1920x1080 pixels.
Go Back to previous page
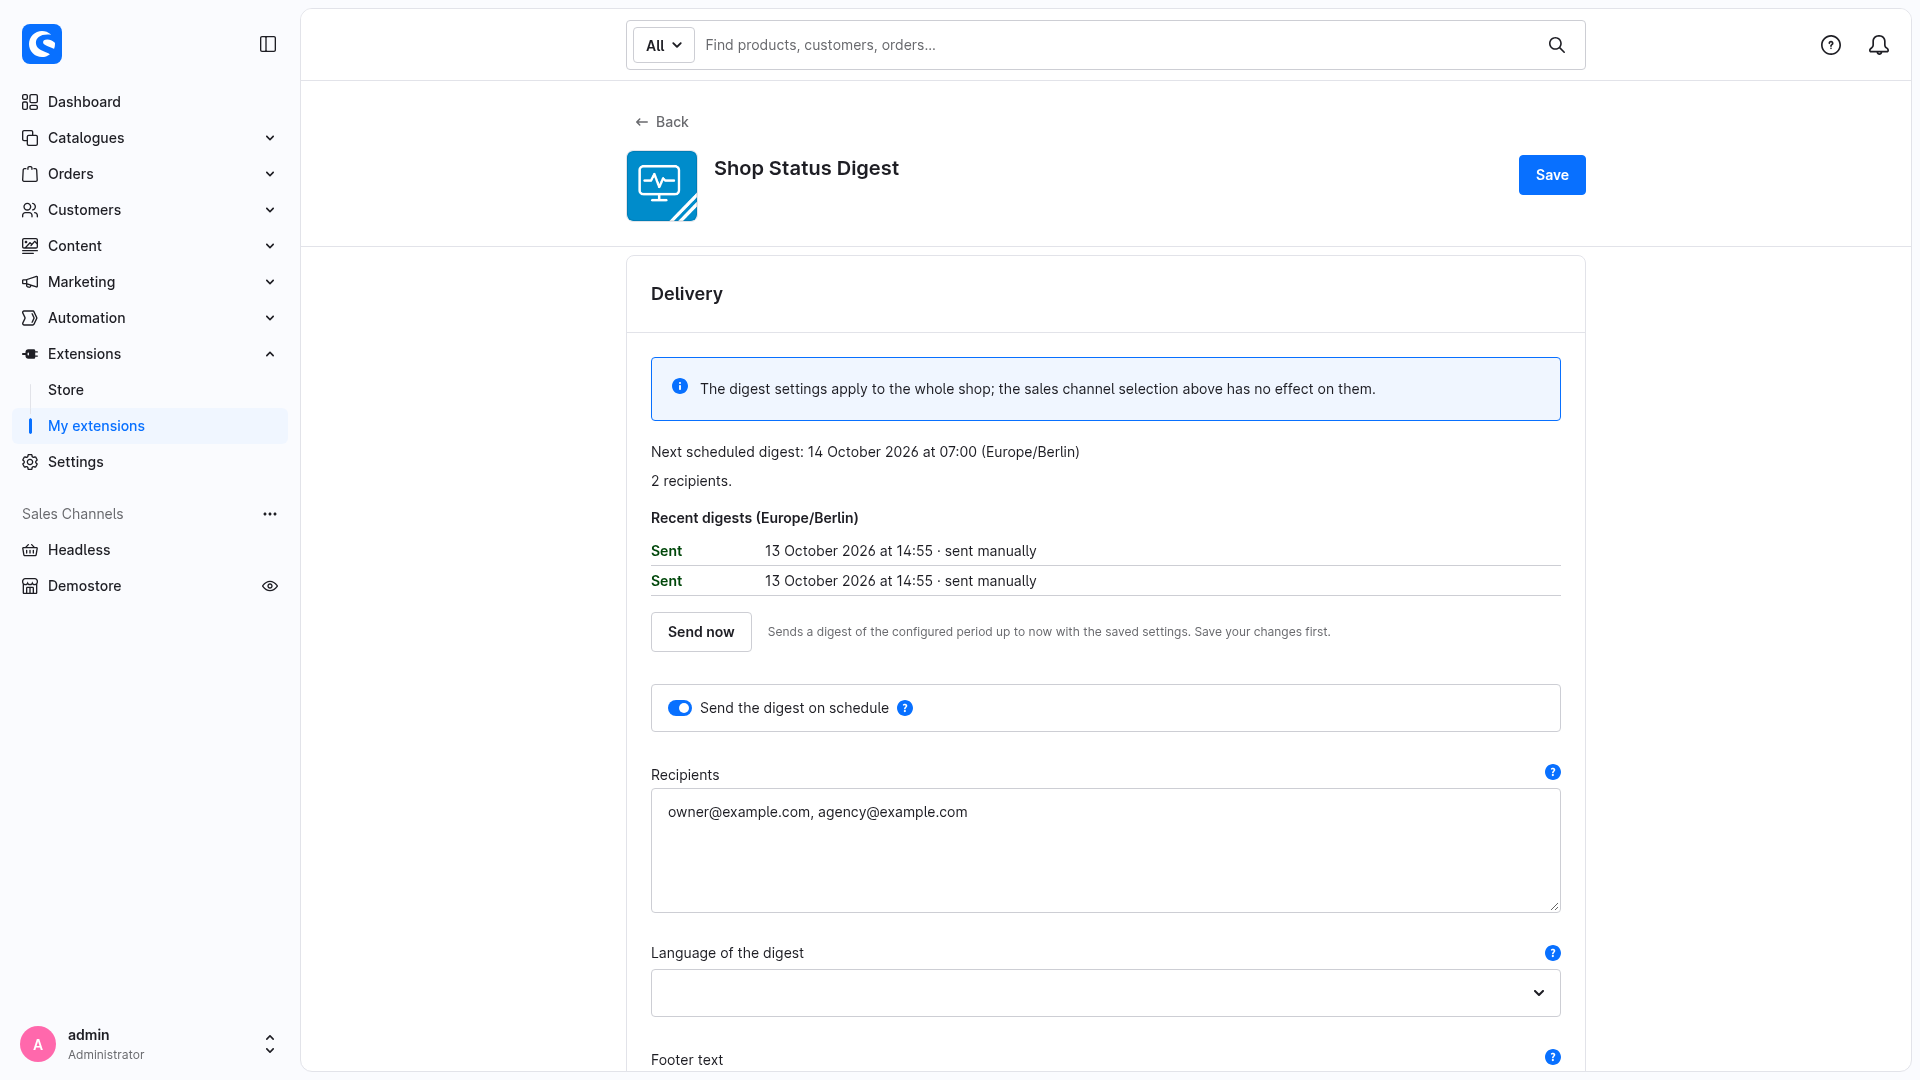(662, 122)
